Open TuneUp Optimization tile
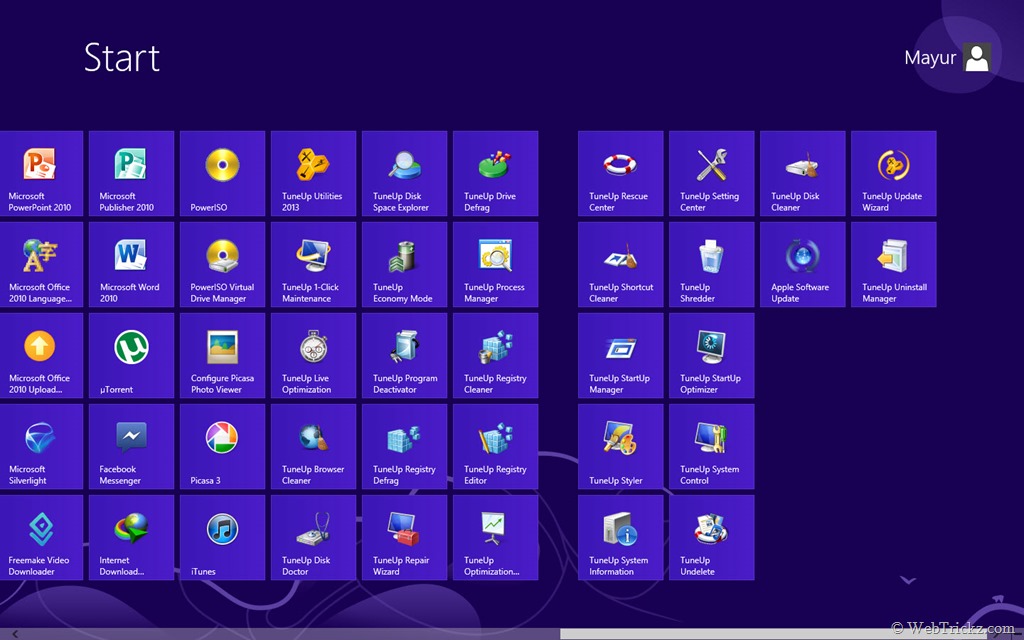This screenshot has width=1024, height=640. (x=496, y=537)
